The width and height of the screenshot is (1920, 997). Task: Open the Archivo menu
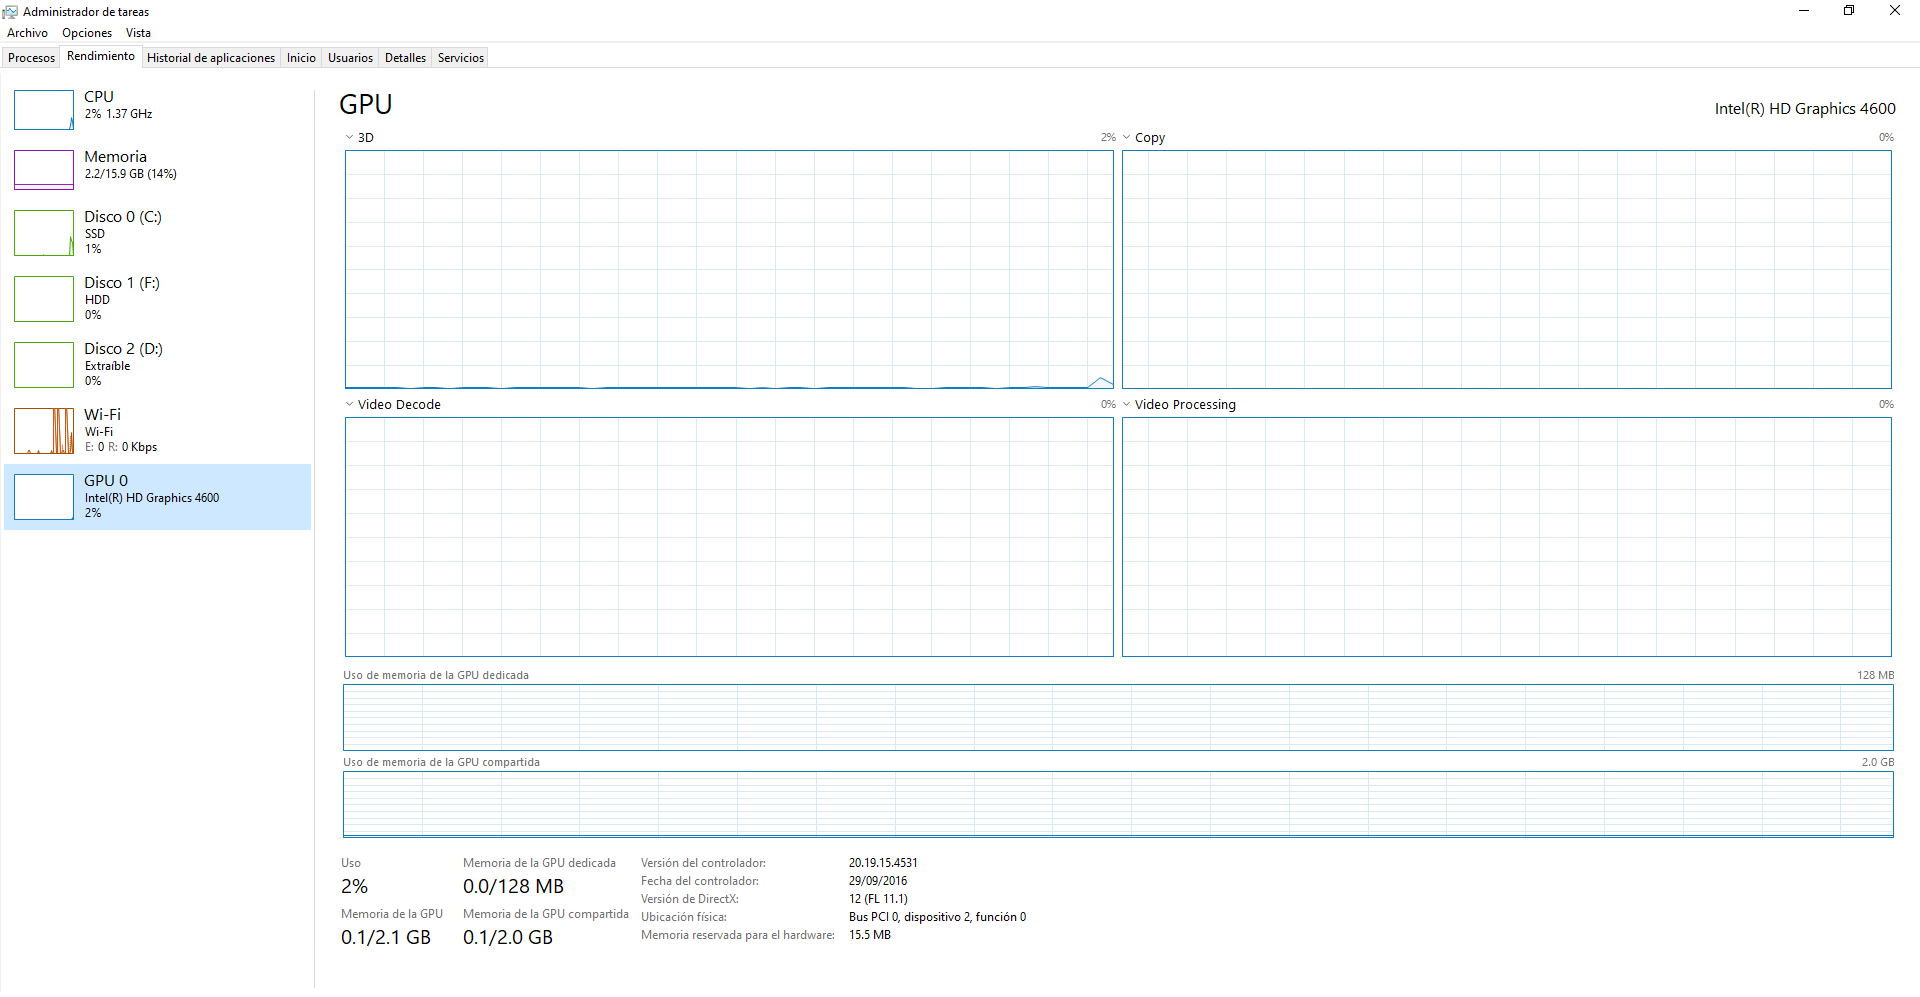click(27, 33)
